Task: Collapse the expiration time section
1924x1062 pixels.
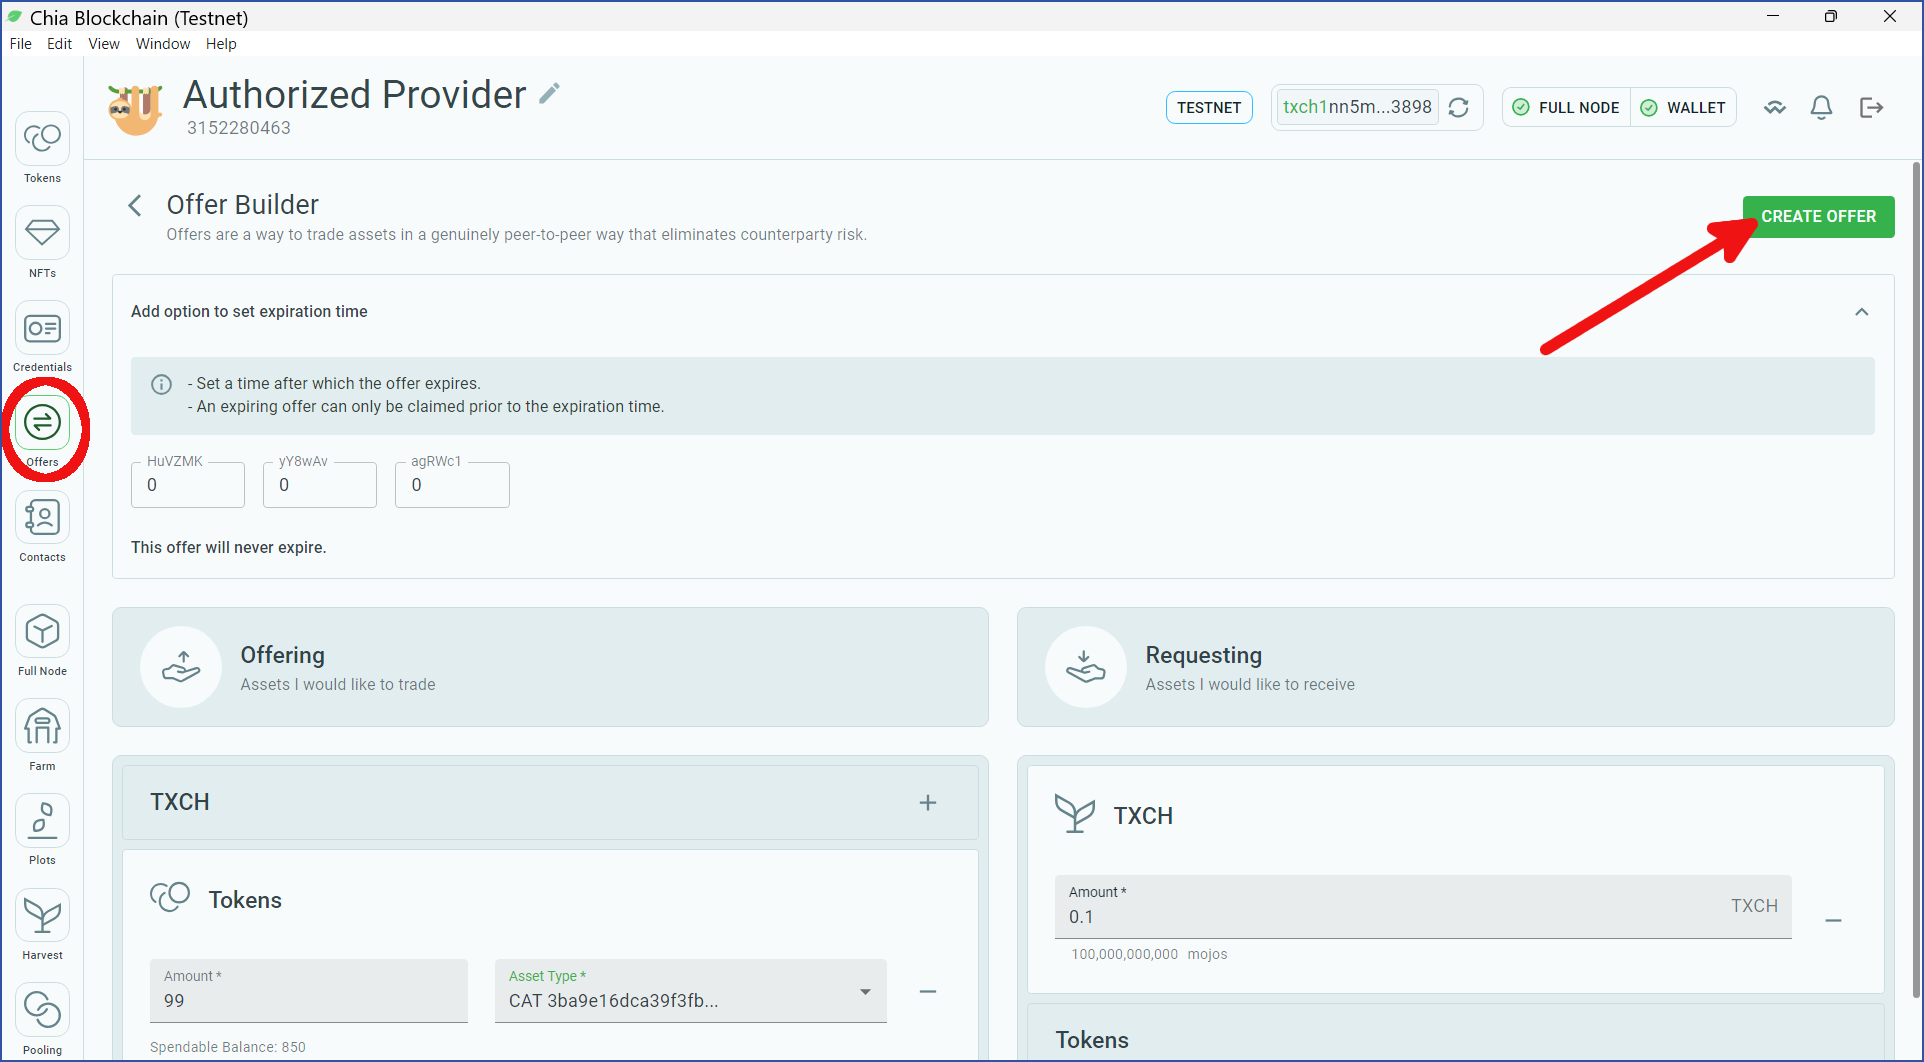Action: coord(1862,312)
